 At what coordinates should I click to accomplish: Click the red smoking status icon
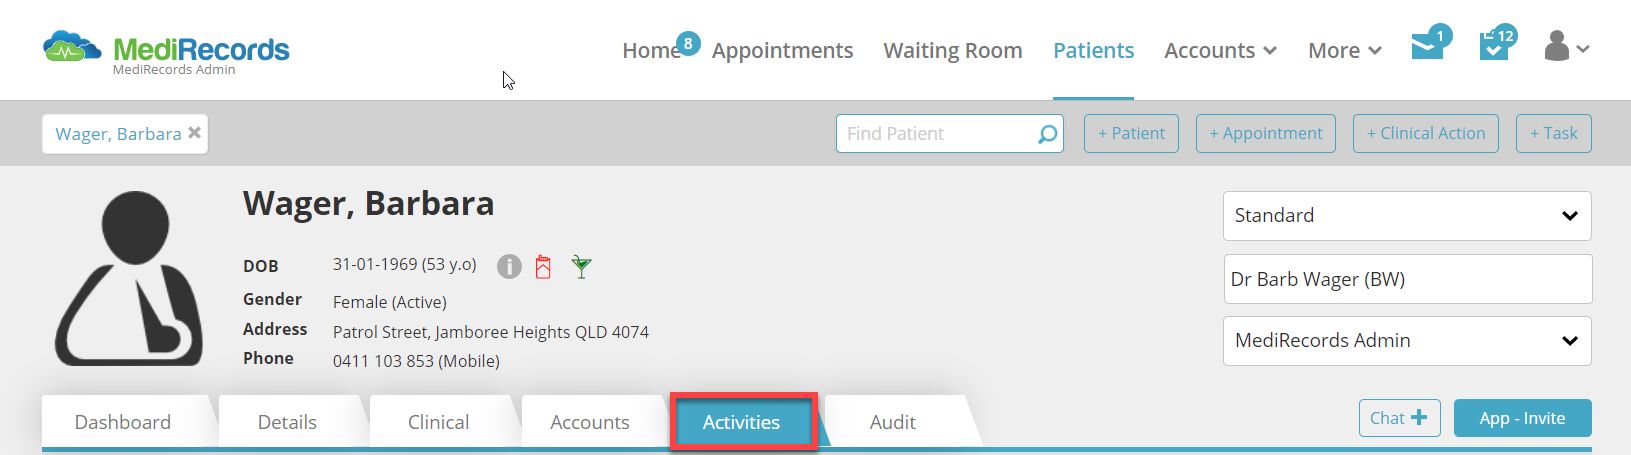point(543,267)
